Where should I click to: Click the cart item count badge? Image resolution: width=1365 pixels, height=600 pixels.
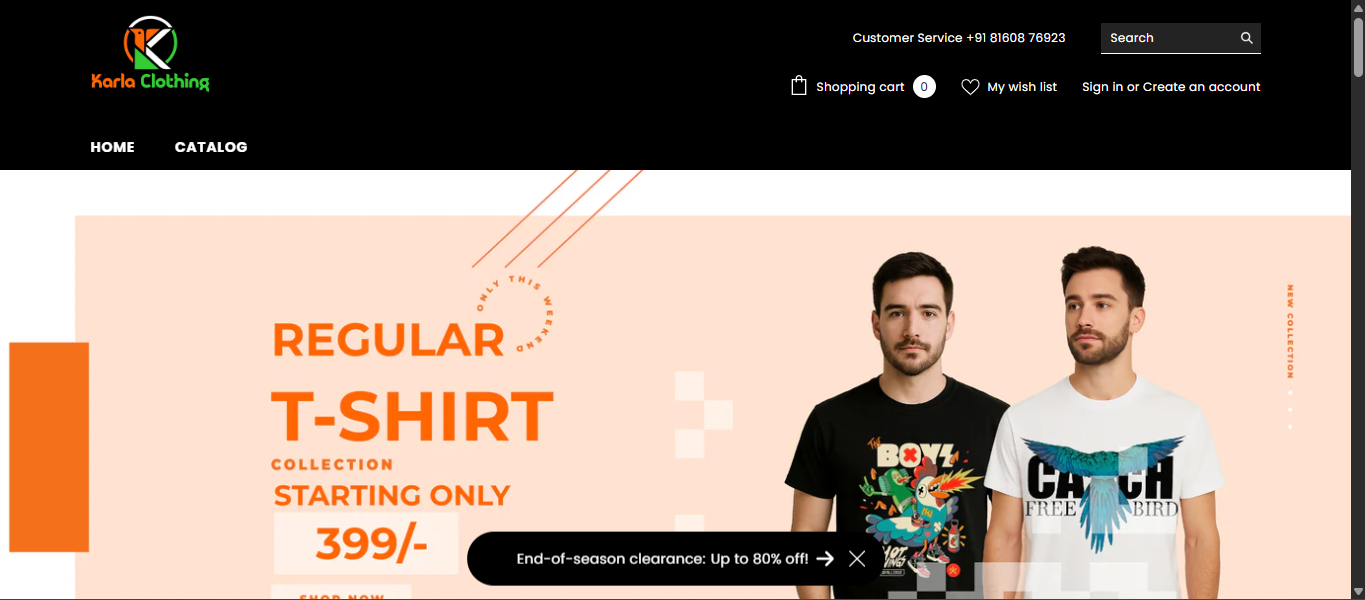tap(924, 87)
